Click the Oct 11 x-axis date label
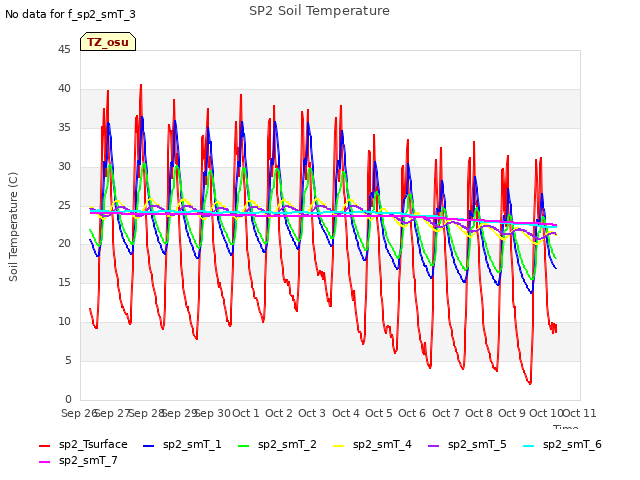This screenshot has height=480, width=640. [x=580, y=413]
